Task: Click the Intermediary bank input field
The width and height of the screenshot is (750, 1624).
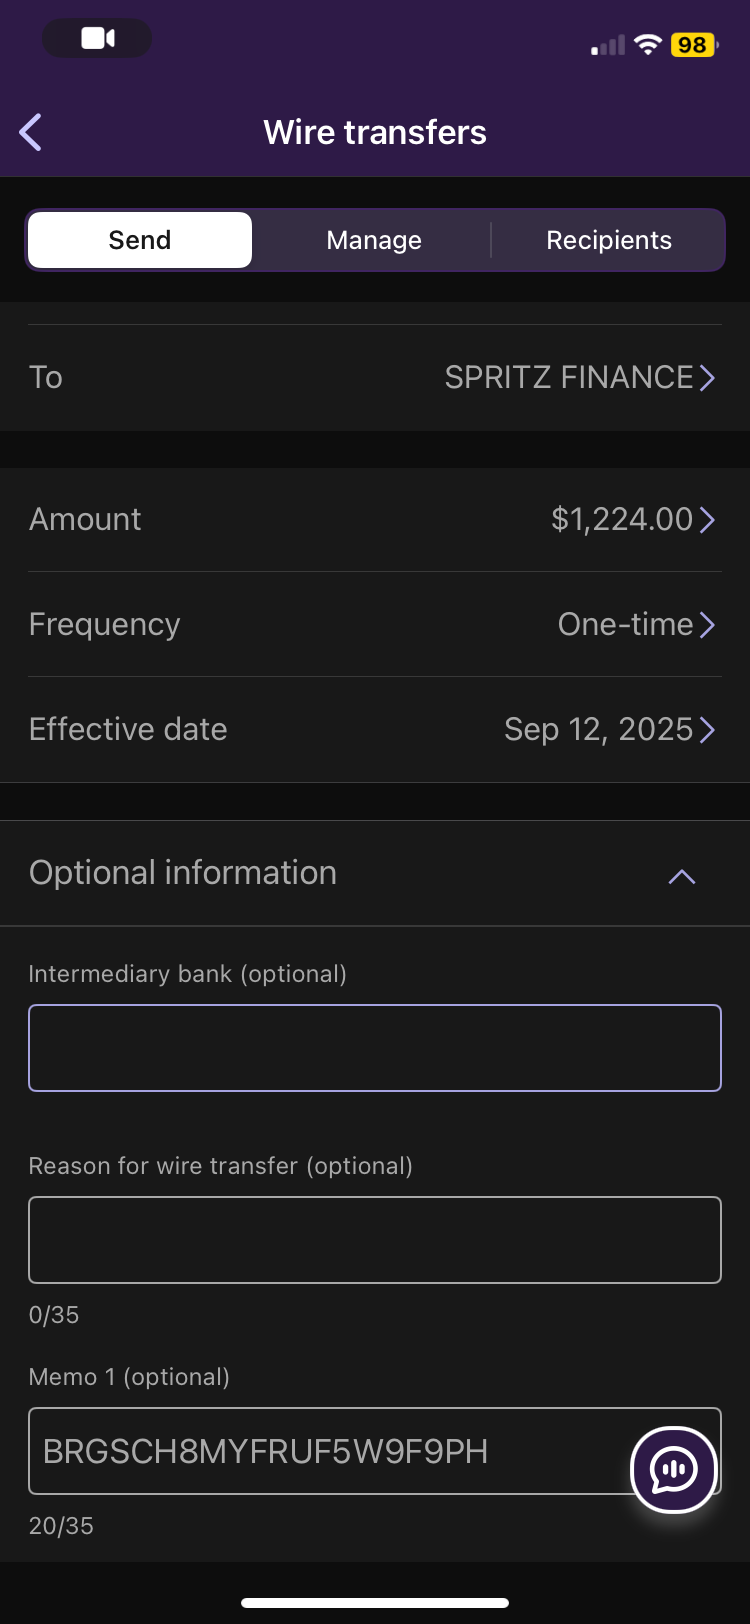Action: coord(375,1047)
